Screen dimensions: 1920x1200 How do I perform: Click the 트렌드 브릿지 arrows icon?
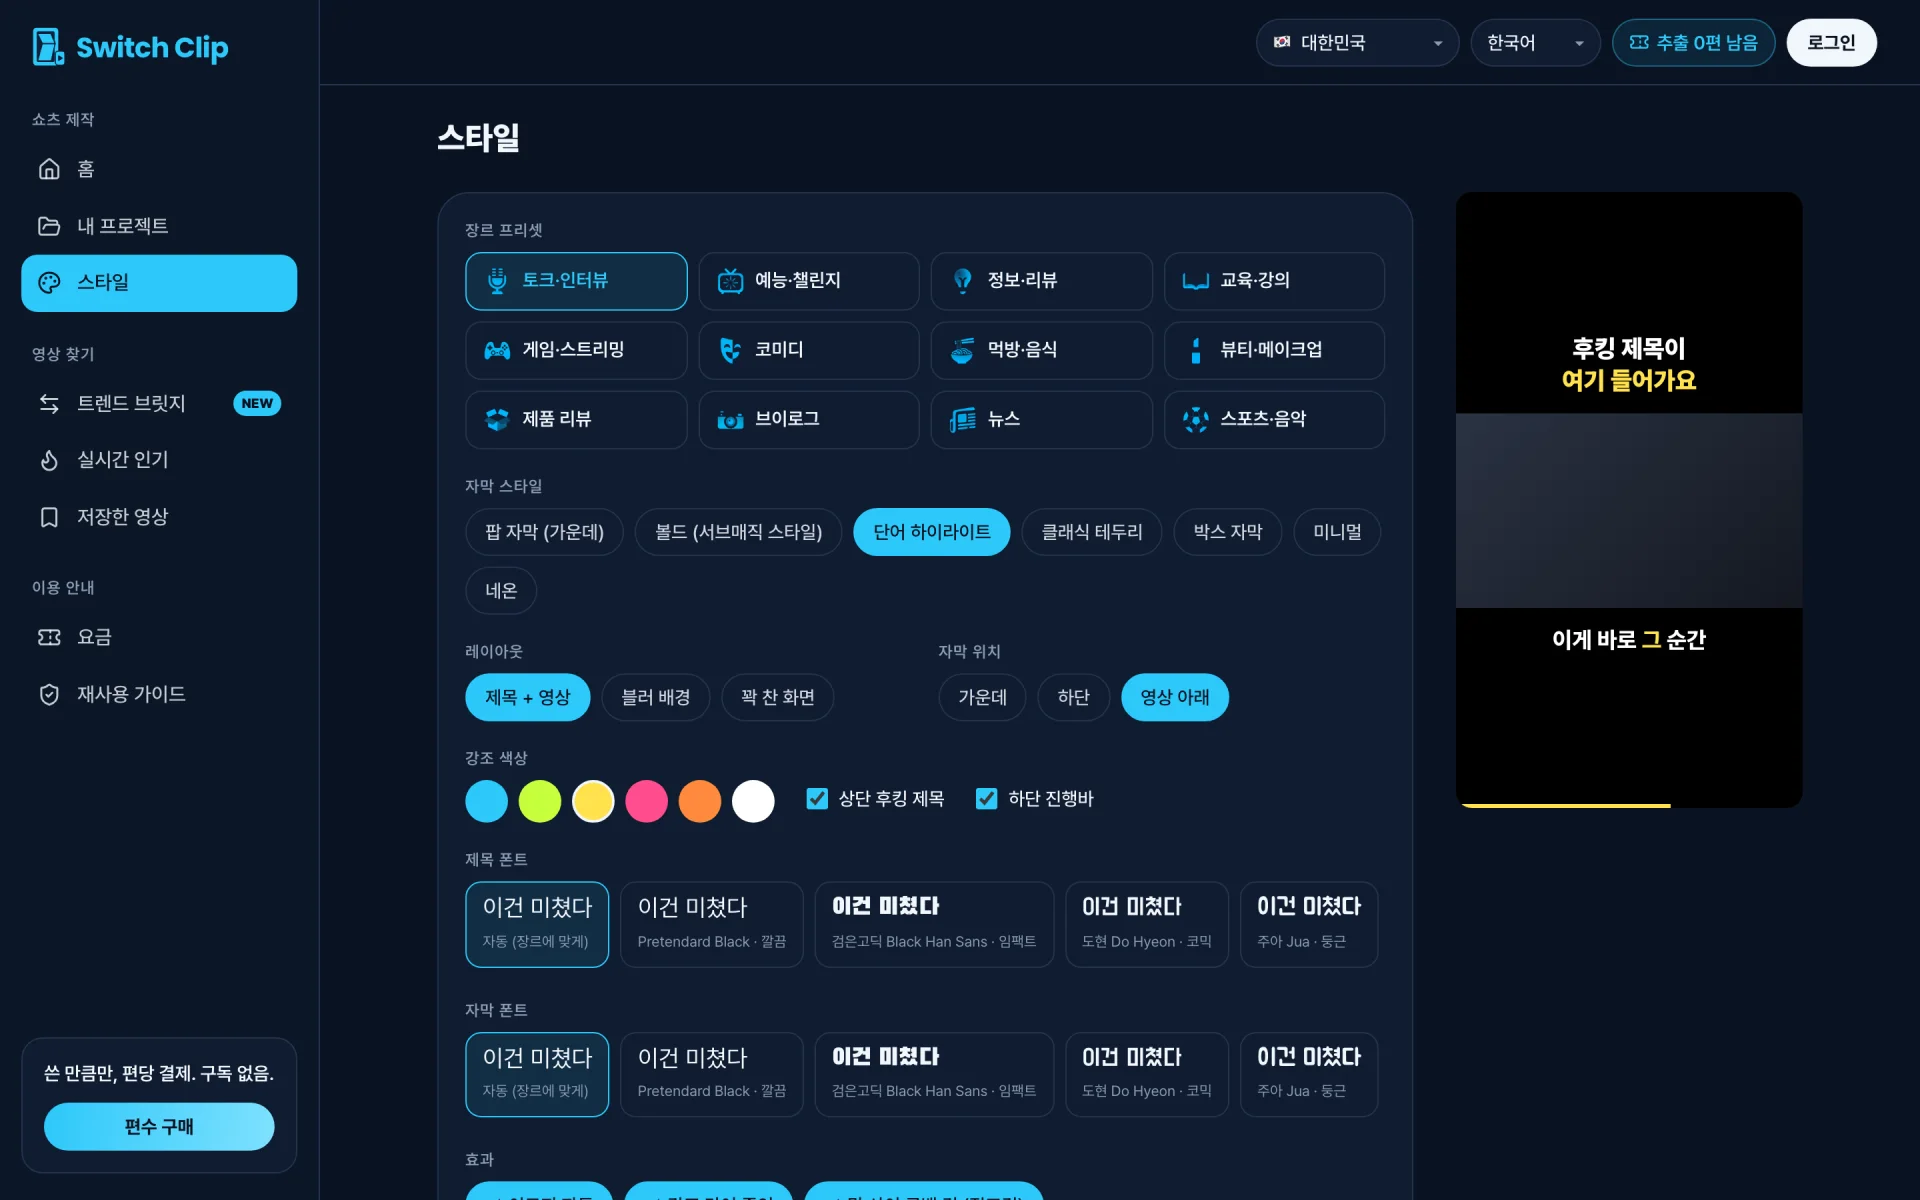tap(49, 403)
